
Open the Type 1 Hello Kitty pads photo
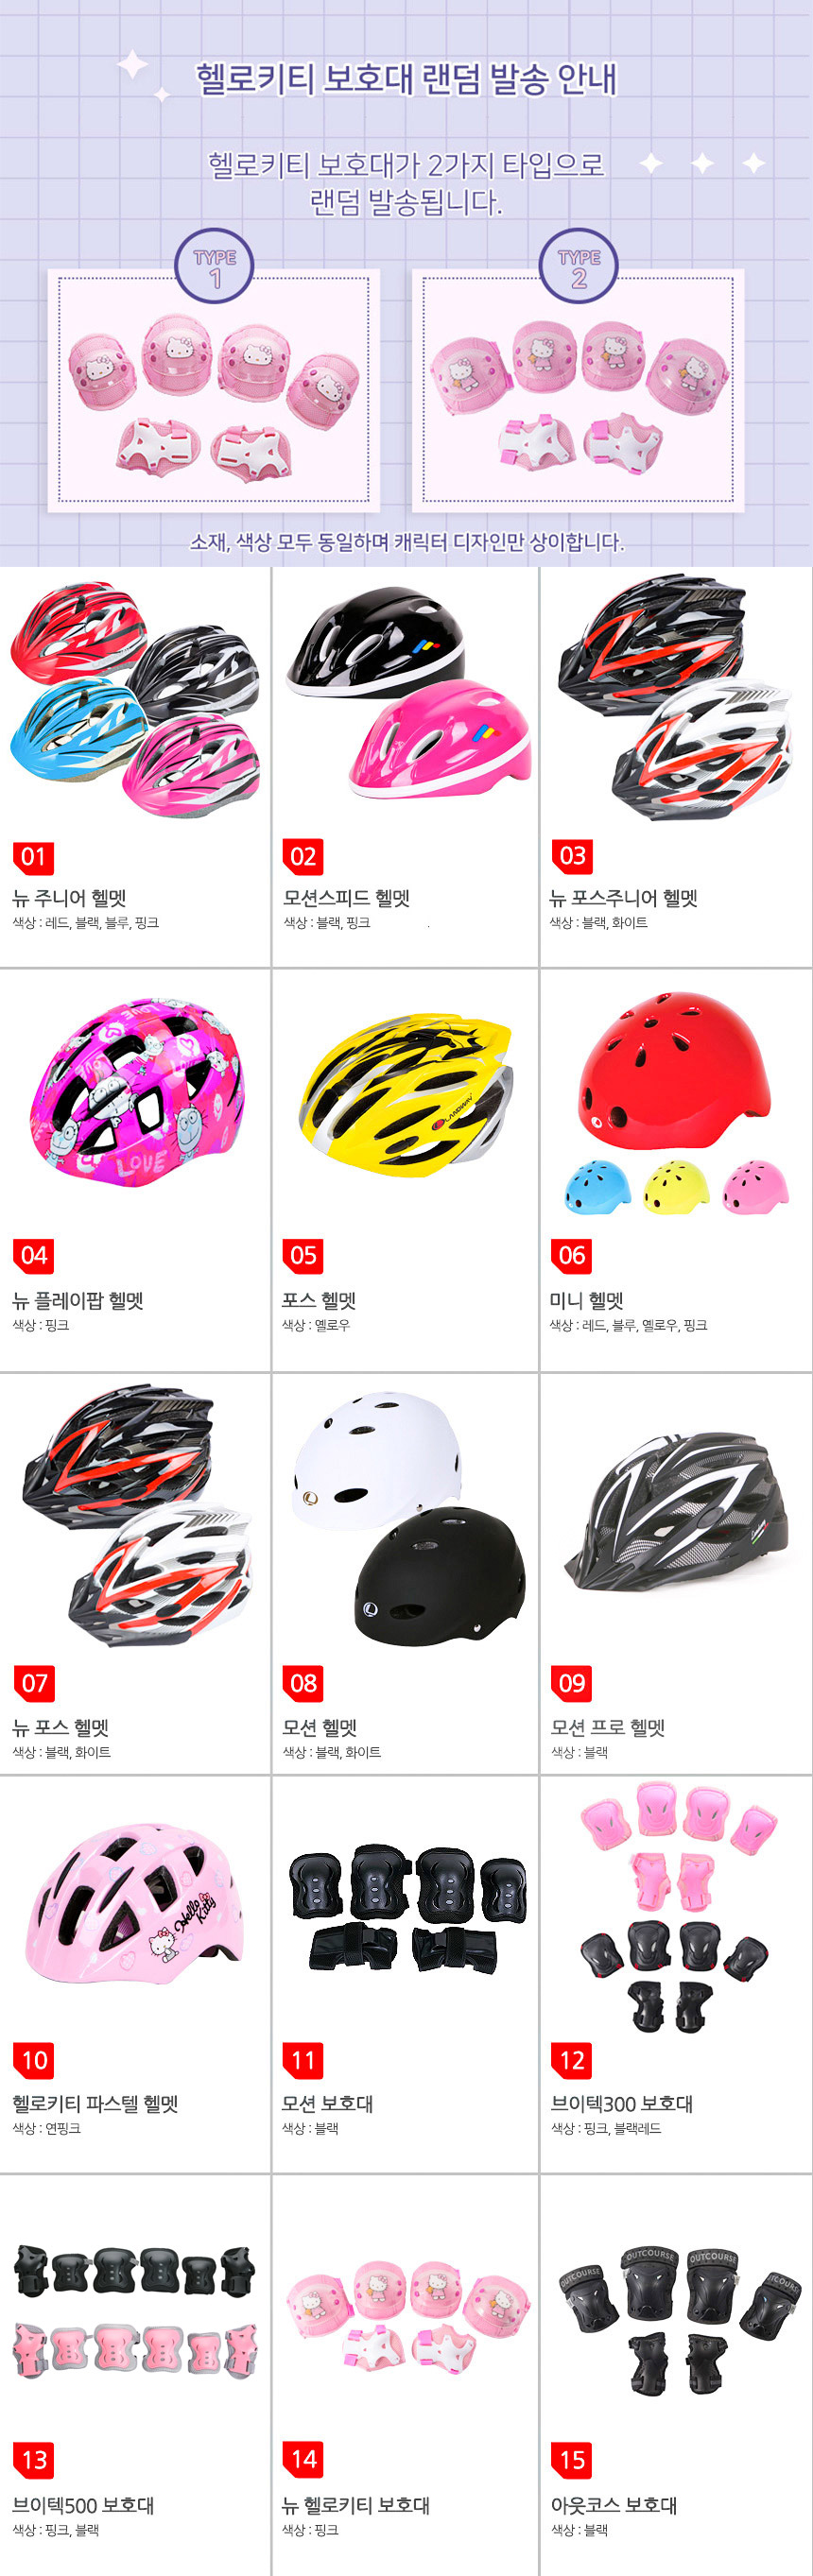214,390
